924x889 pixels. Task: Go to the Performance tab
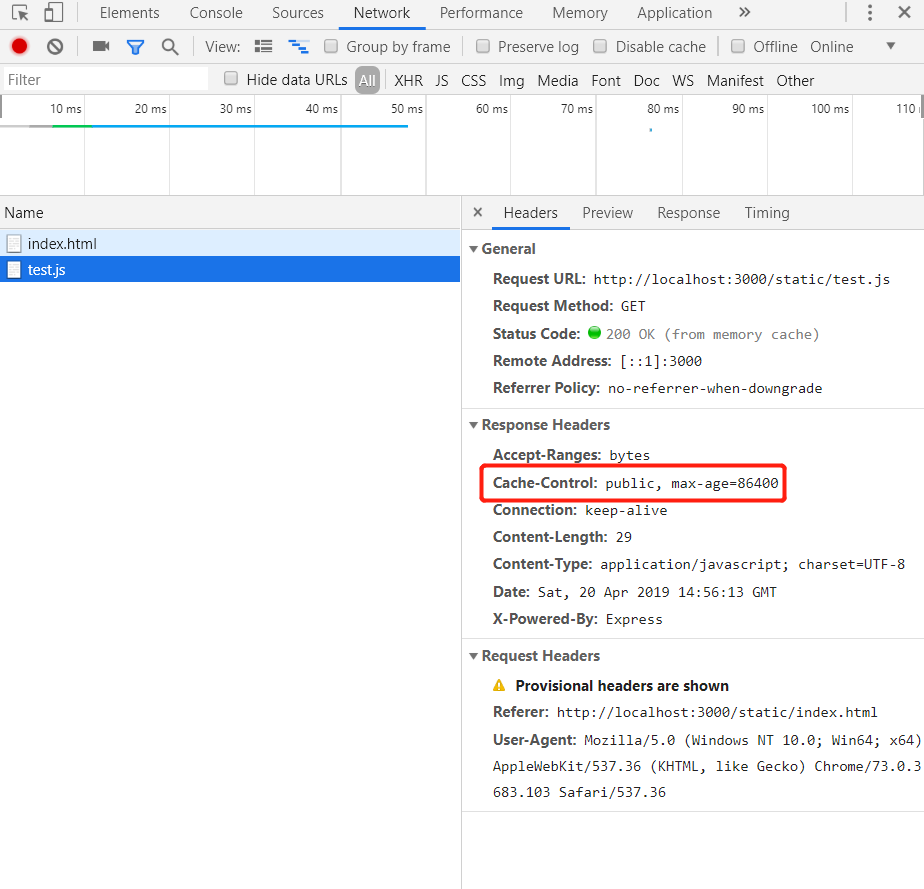(481, 13)
